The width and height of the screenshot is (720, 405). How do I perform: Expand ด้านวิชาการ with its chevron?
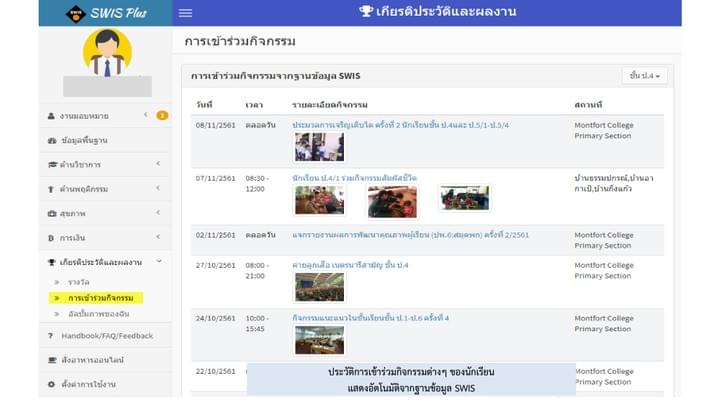coord(158,164)
